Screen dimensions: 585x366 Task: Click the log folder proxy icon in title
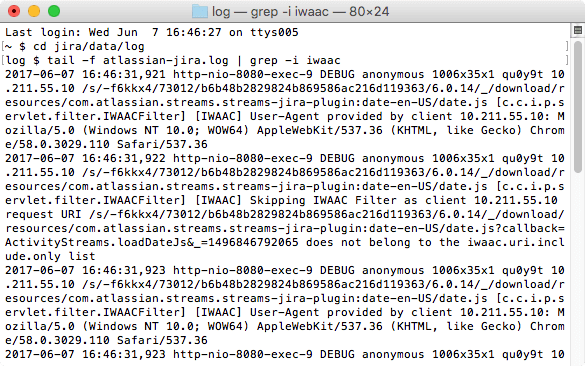coord(200,12)
